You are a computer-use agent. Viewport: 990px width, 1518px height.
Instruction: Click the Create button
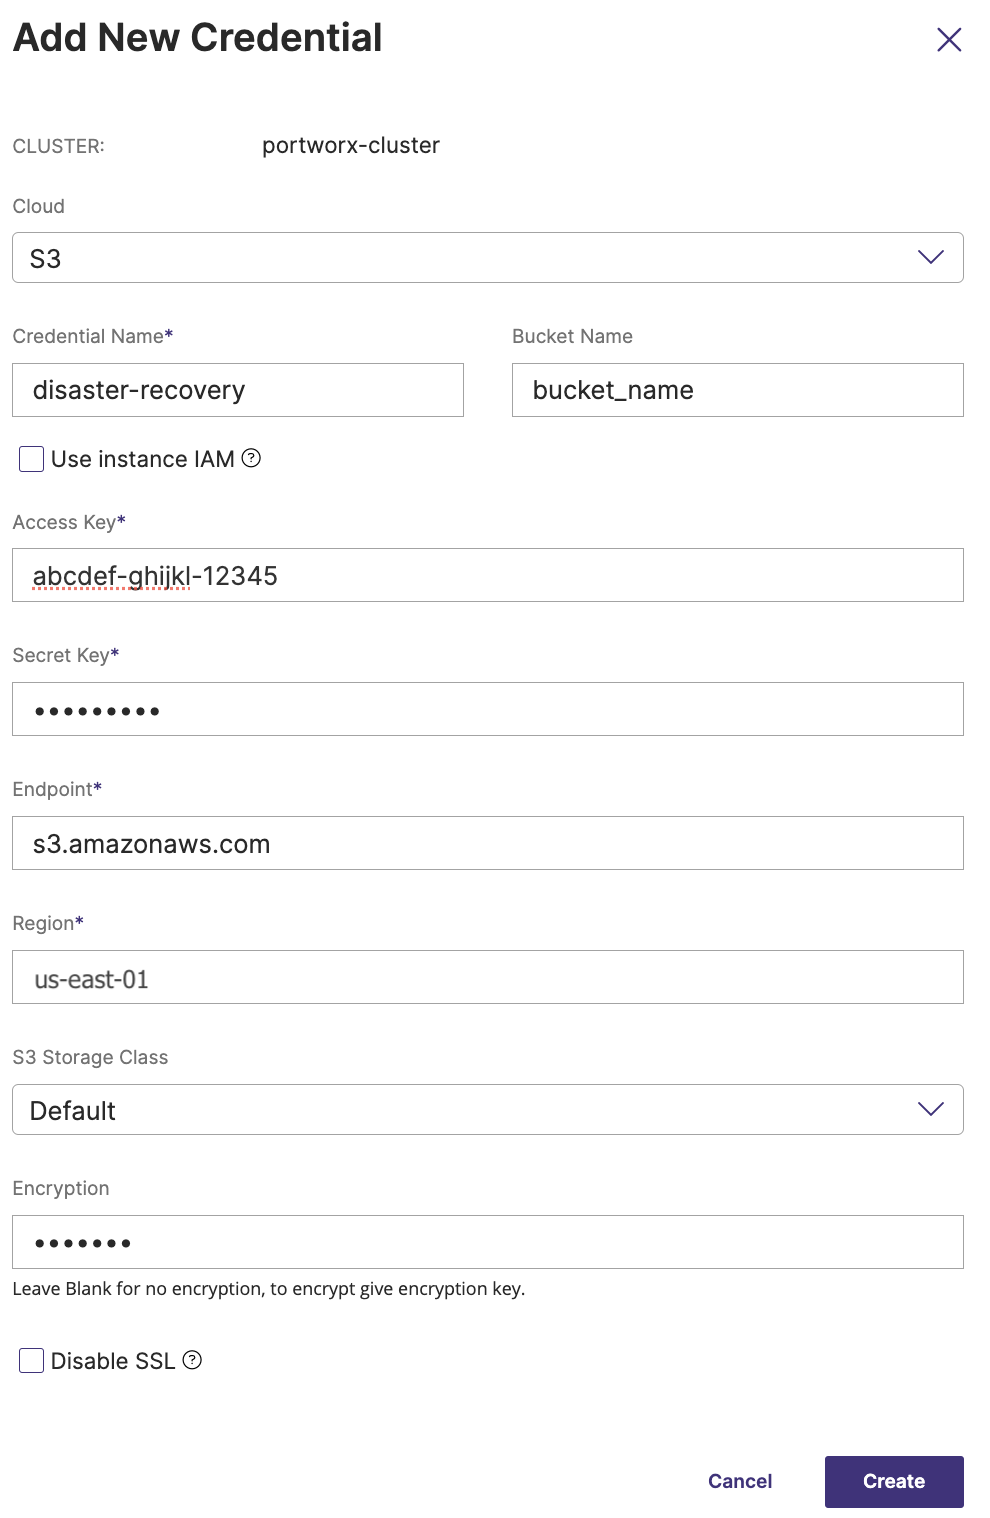pyautogui.click(x=893, y=1481)
